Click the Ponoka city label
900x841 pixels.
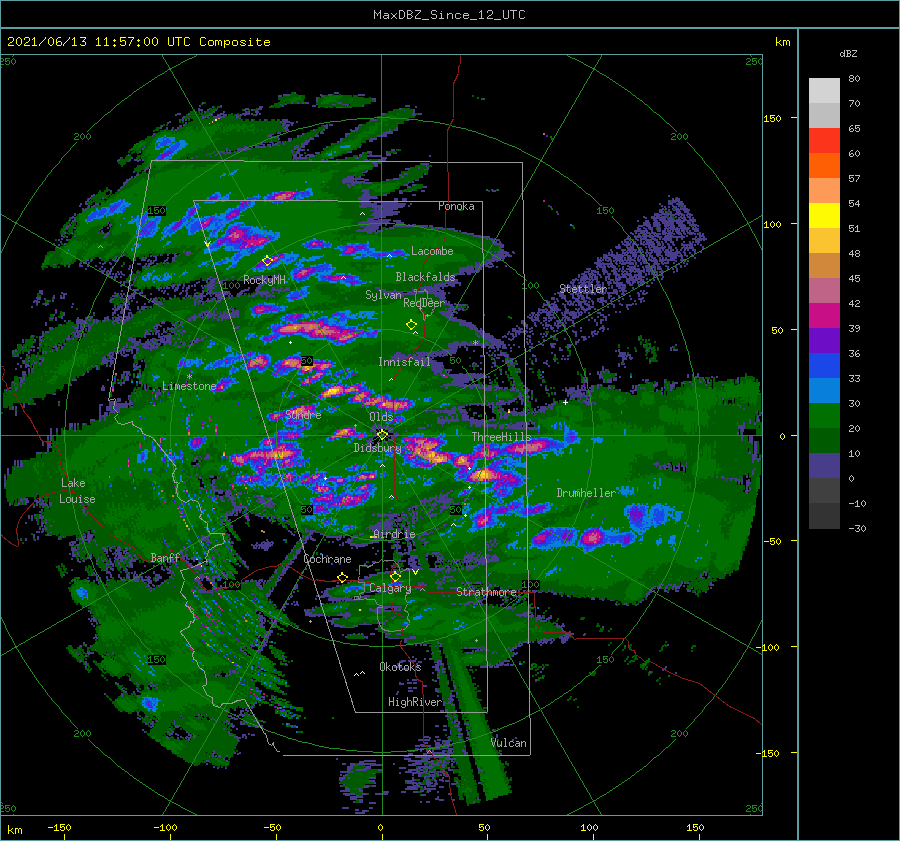456,206
